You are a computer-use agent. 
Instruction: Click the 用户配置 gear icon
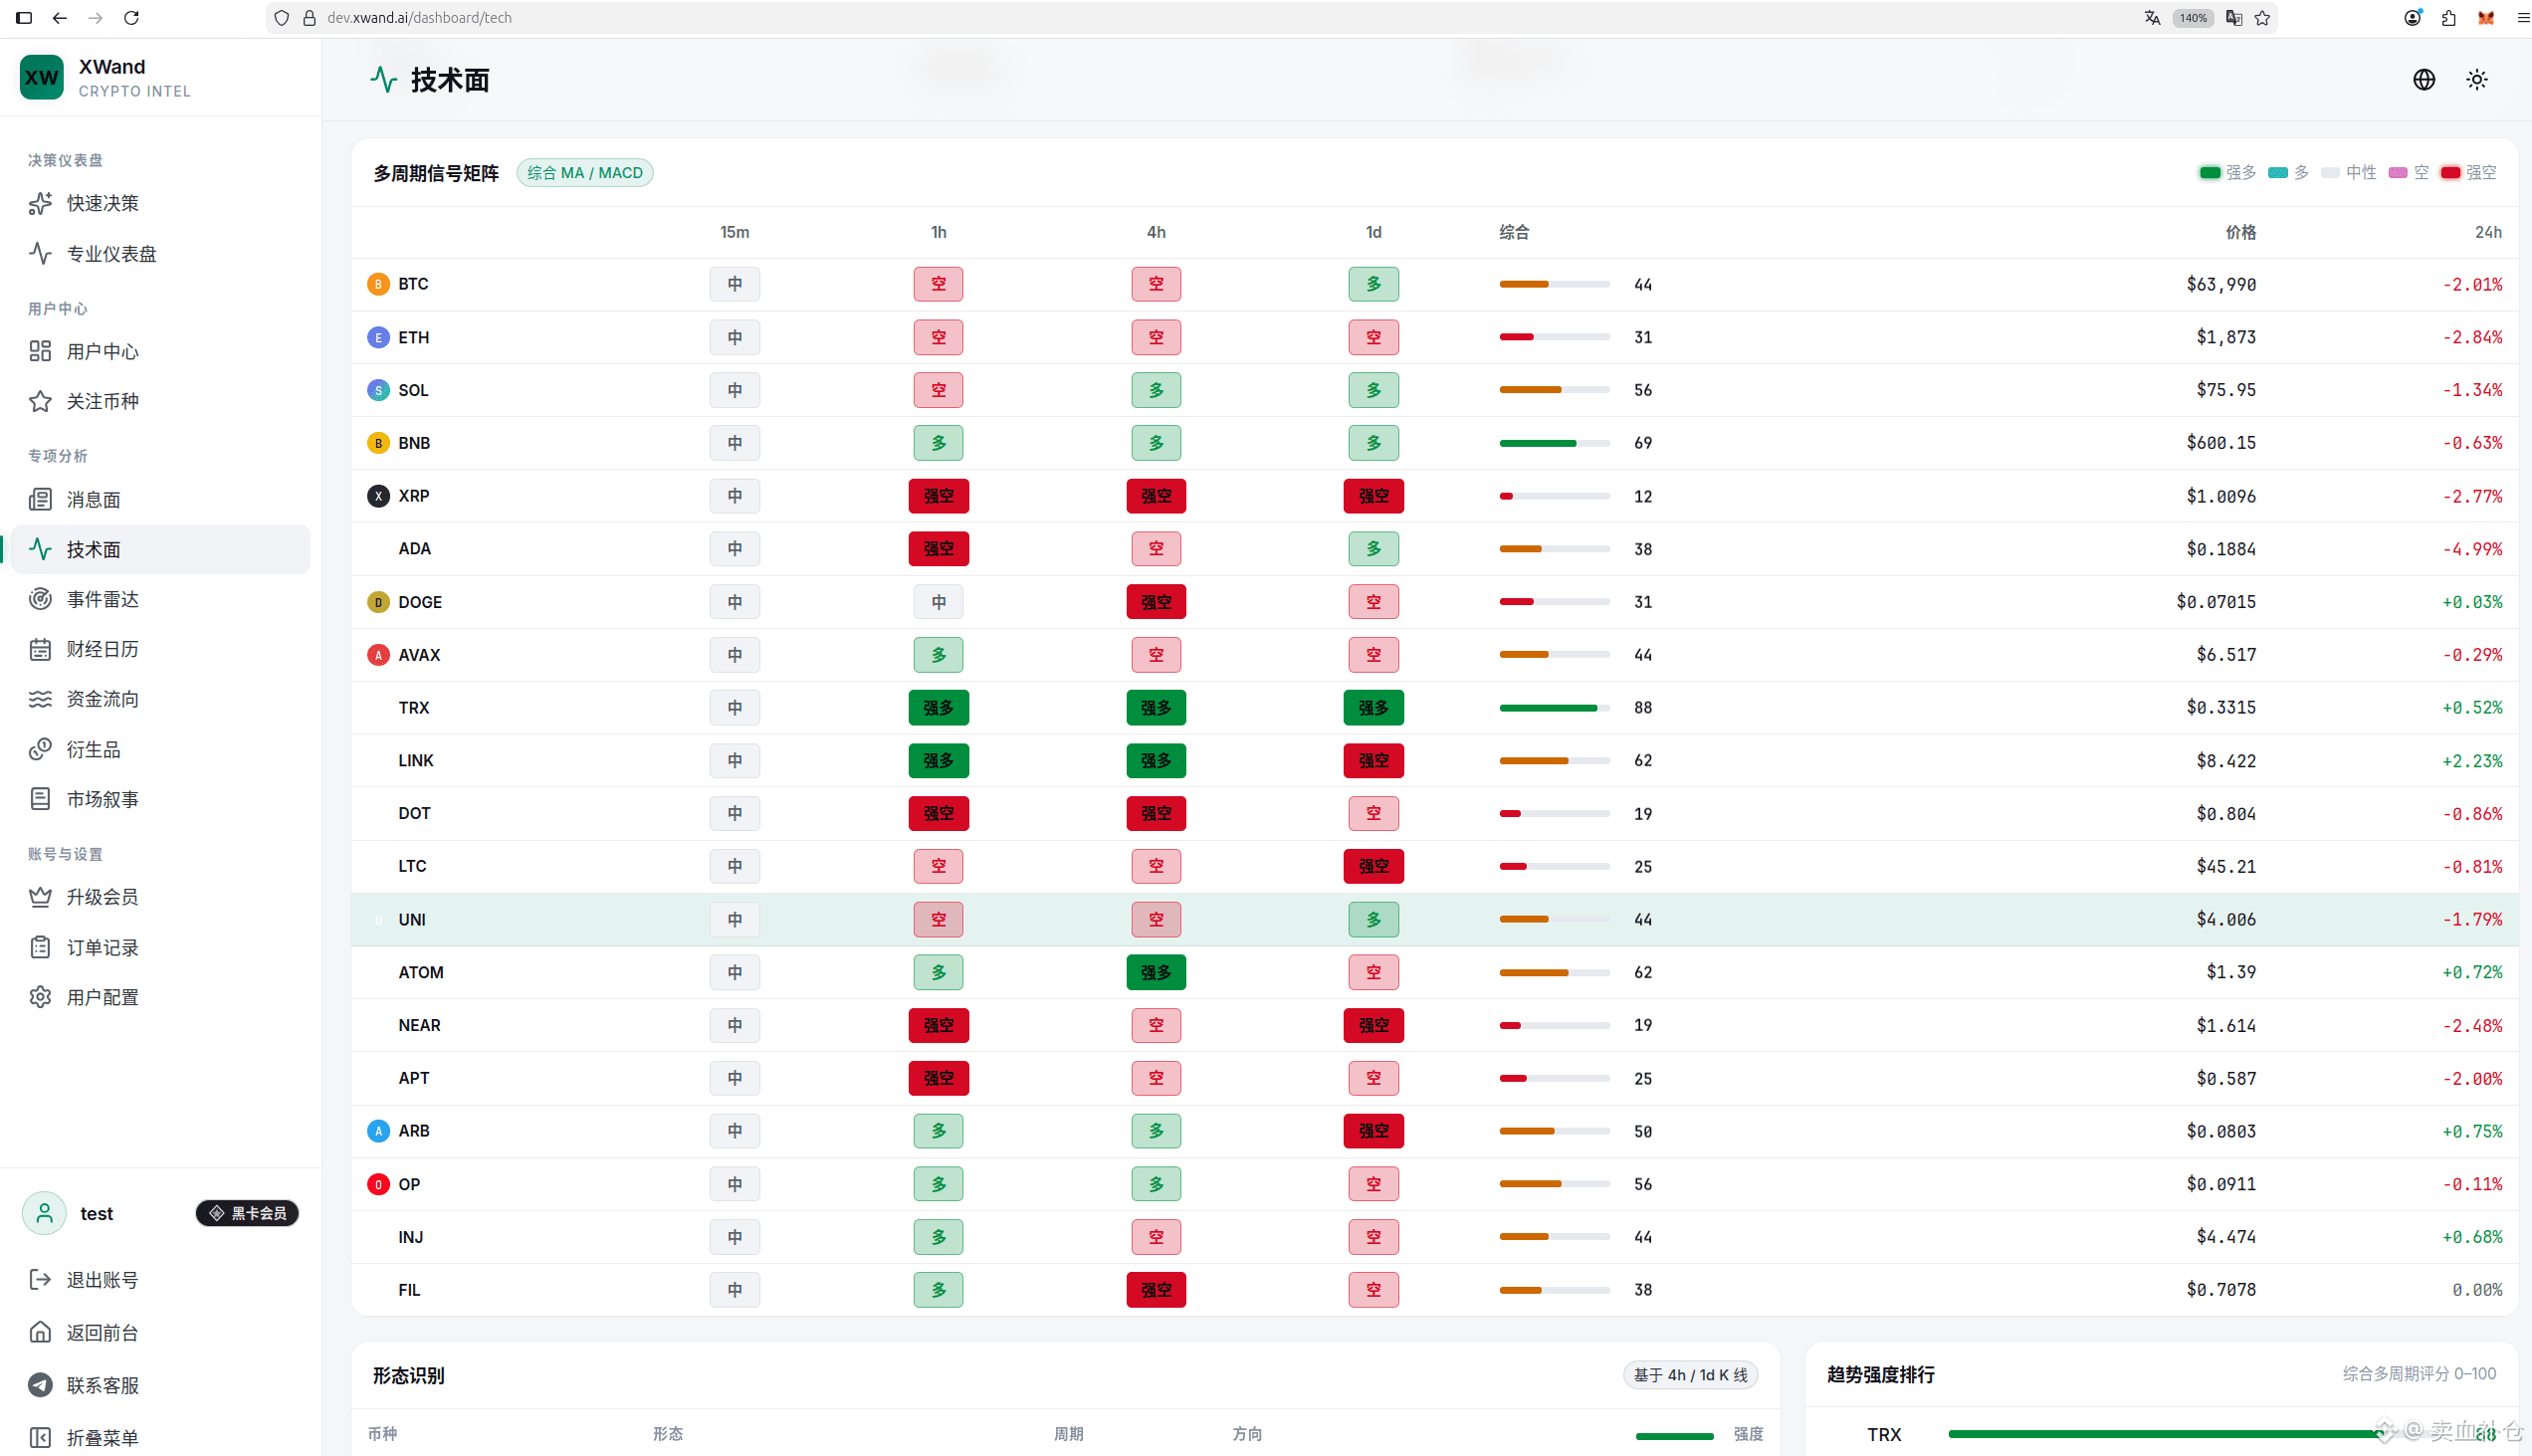40,997
